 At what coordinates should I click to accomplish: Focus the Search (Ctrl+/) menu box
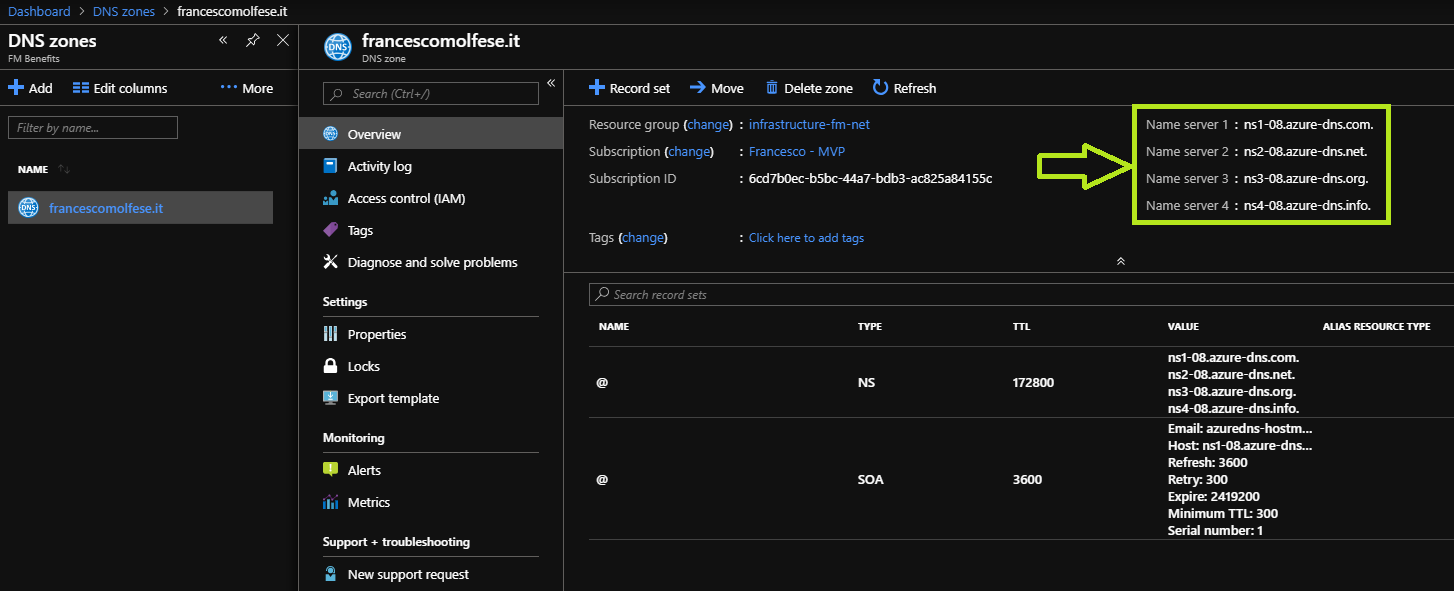point(431,94)
